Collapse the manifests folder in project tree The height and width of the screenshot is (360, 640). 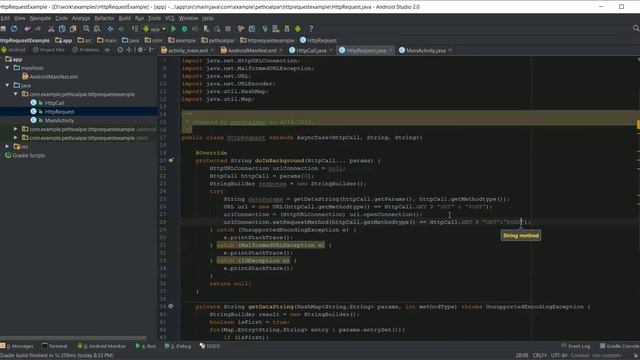(x=7, y=68)
